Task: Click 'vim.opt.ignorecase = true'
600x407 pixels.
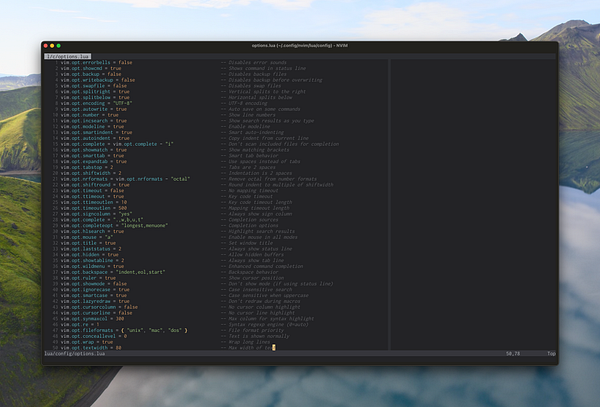Action: [x=95, y=290]
